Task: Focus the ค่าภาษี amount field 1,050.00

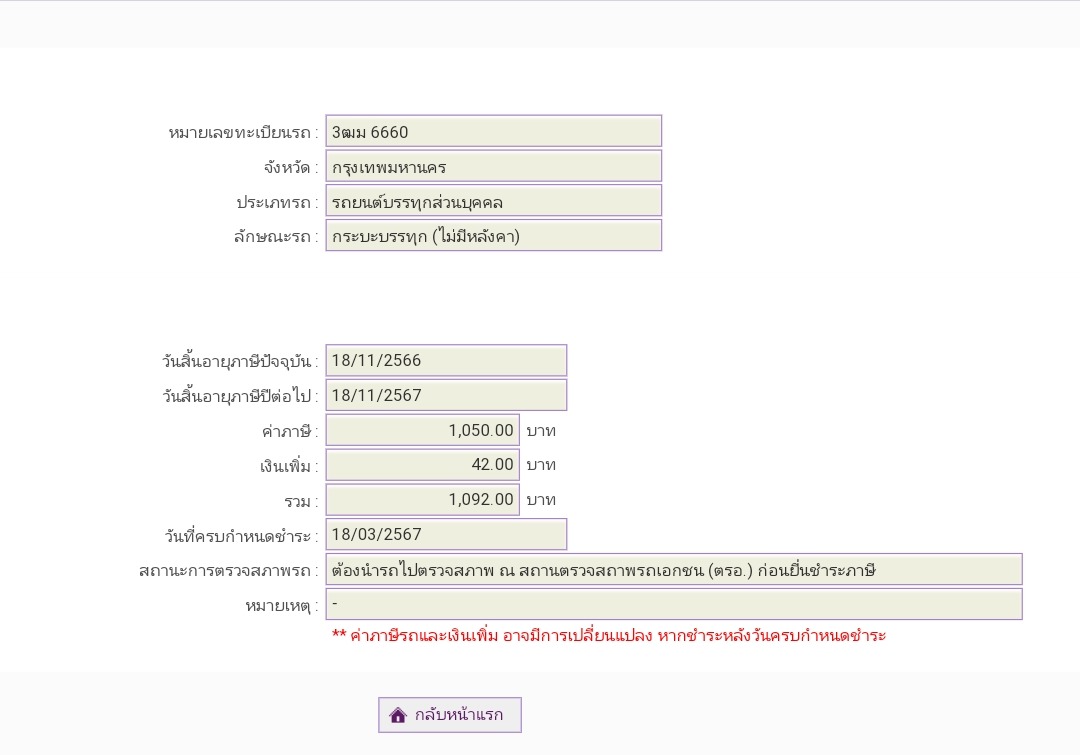Action: point(422,430)
